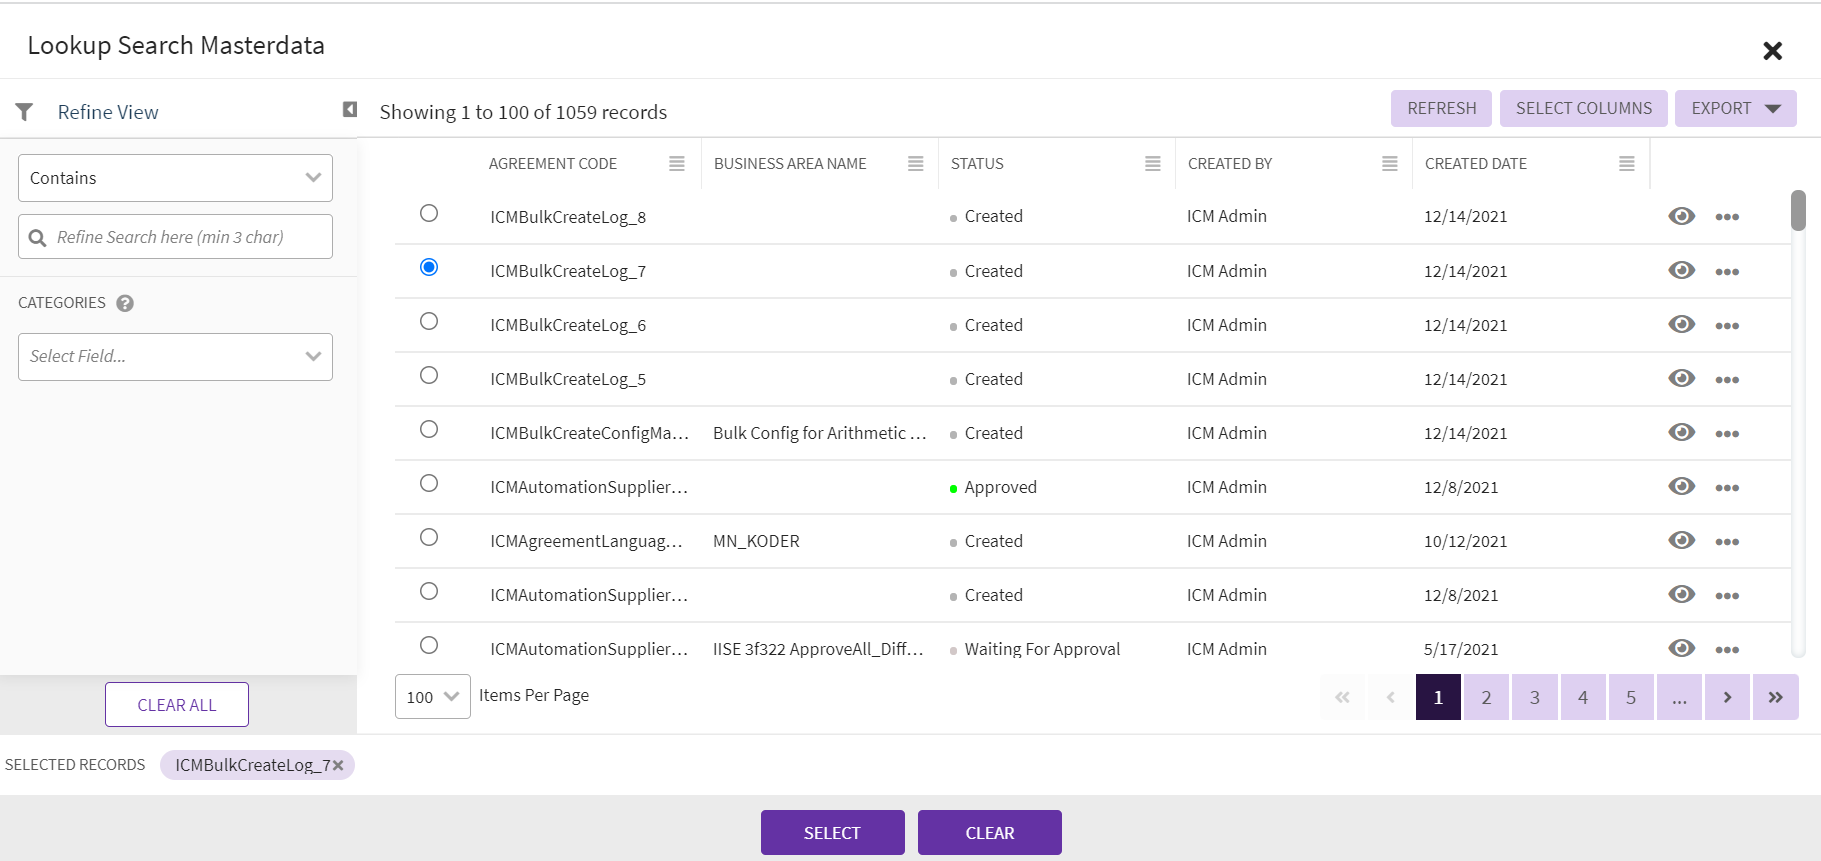Go to the last page of results
Screen dimensions: 1821x861
[1775, 697]
